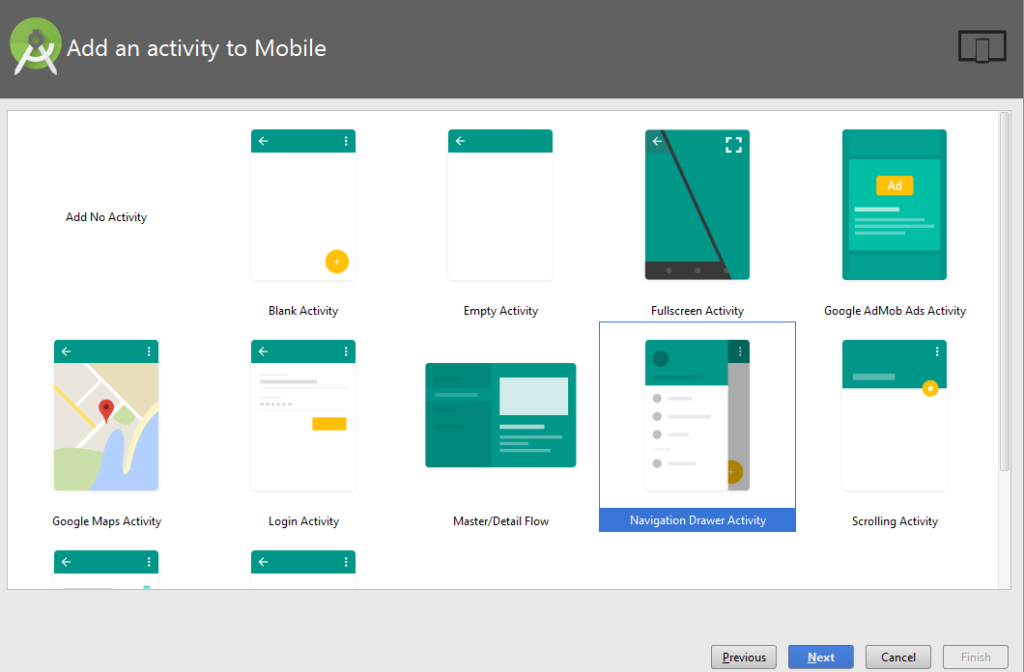Pick the Fullscreen Activity template
Image resolution: width=1024 pixels, height=672 pixels.
(697, 204)
